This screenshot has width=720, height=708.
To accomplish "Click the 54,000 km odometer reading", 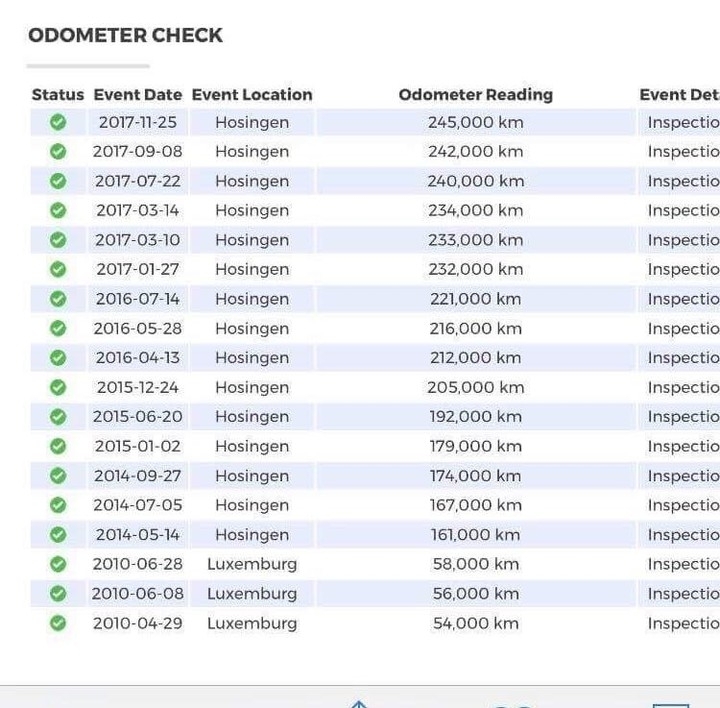I will pyautogui.click(x=476, y=623).
